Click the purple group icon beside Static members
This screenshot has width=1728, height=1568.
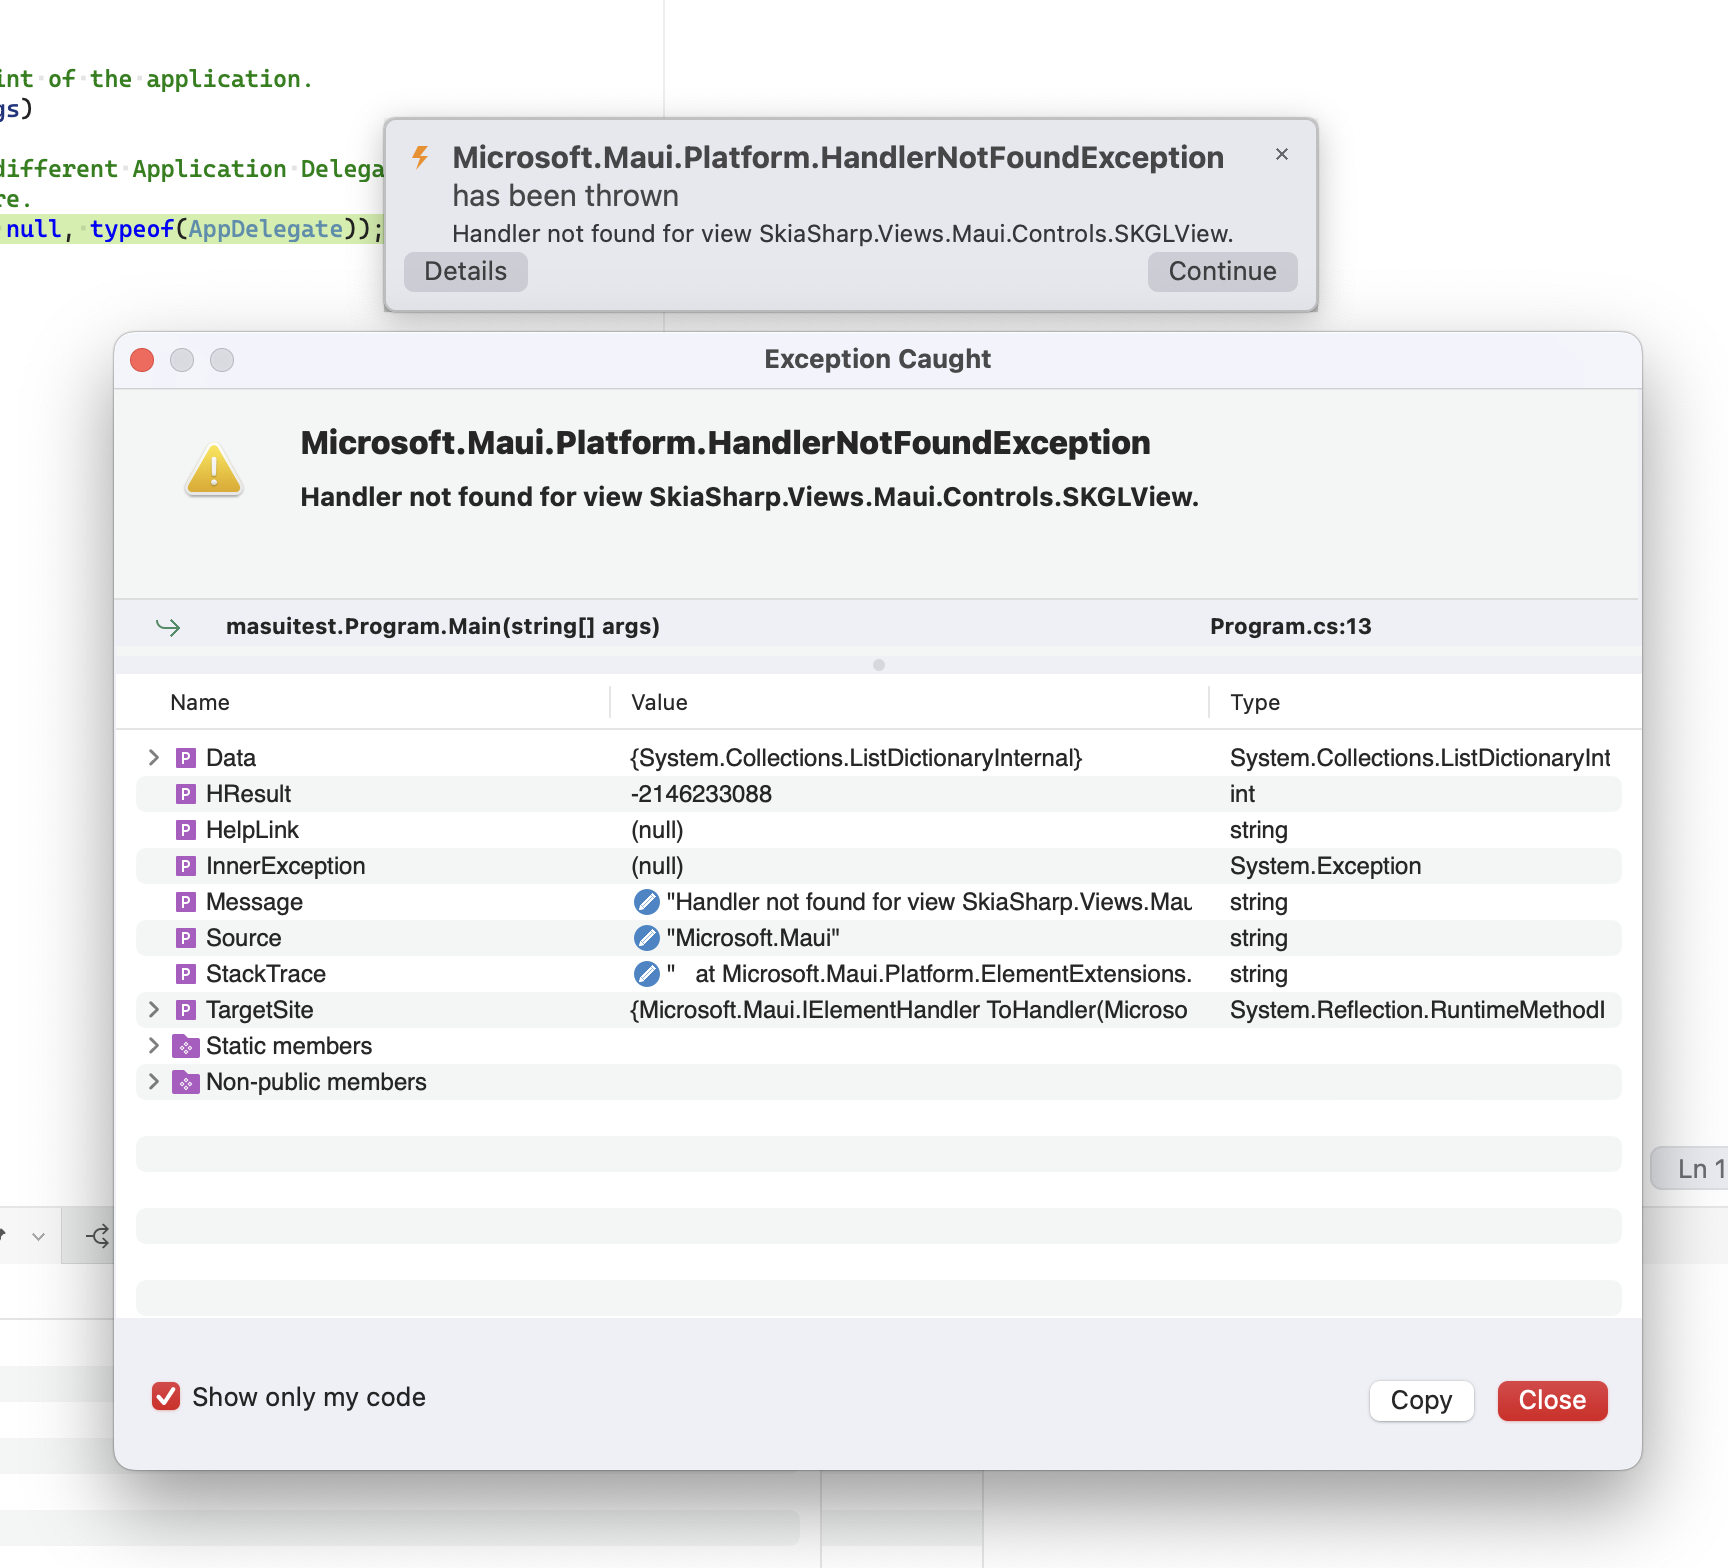click(x=186, y=1045)
